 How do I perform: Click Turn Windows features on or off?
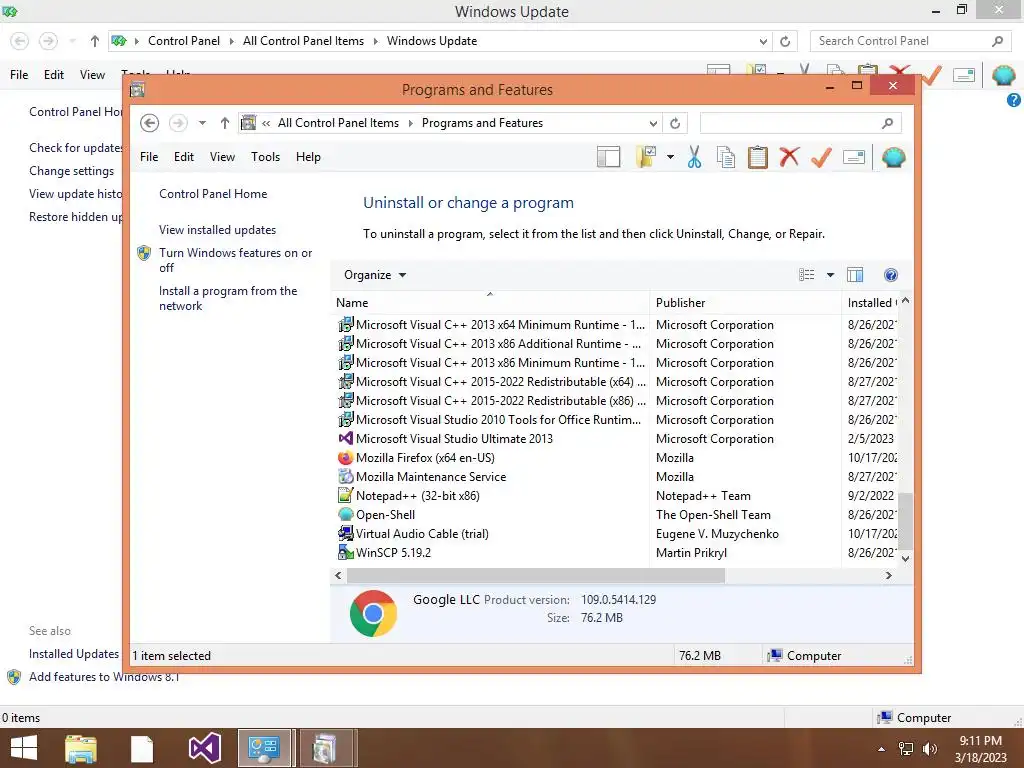point(235,260)
